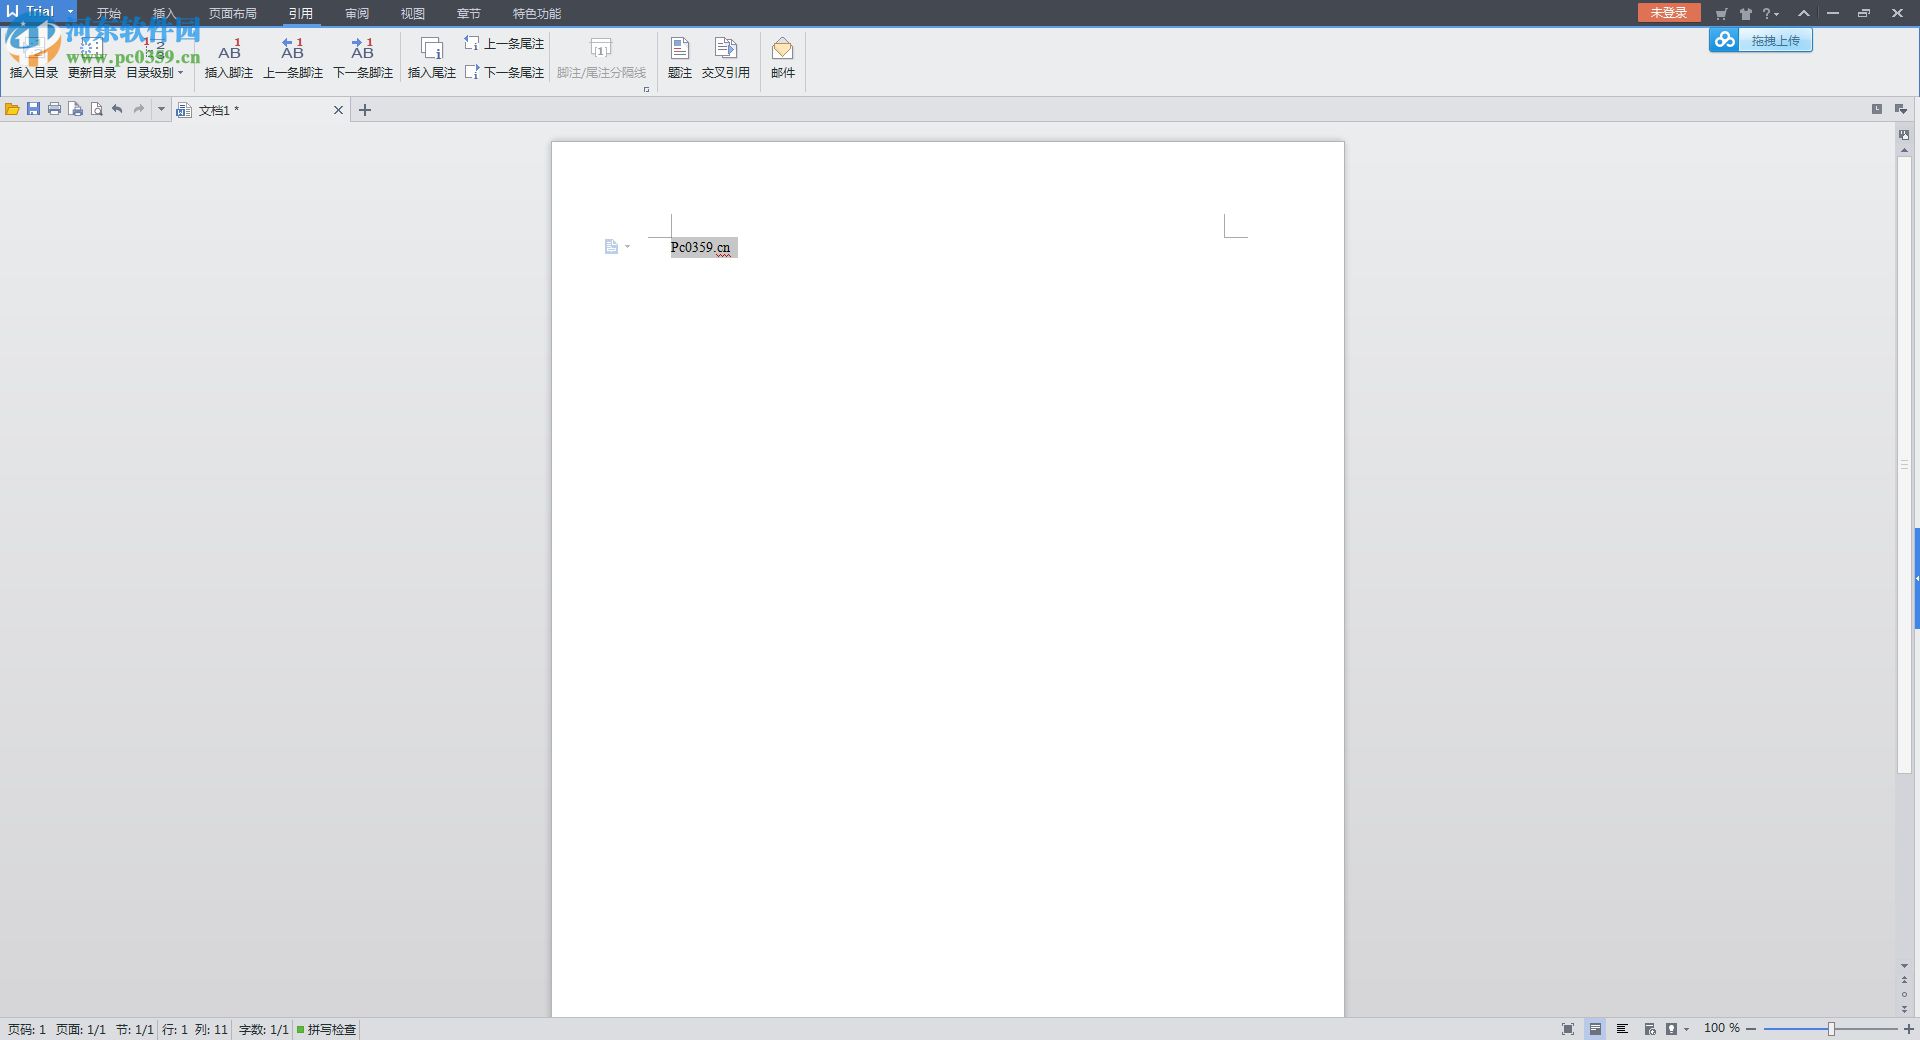Open the 章节 (Chapter) tab
This screenshot has height=1040, width=1920.
469,13
